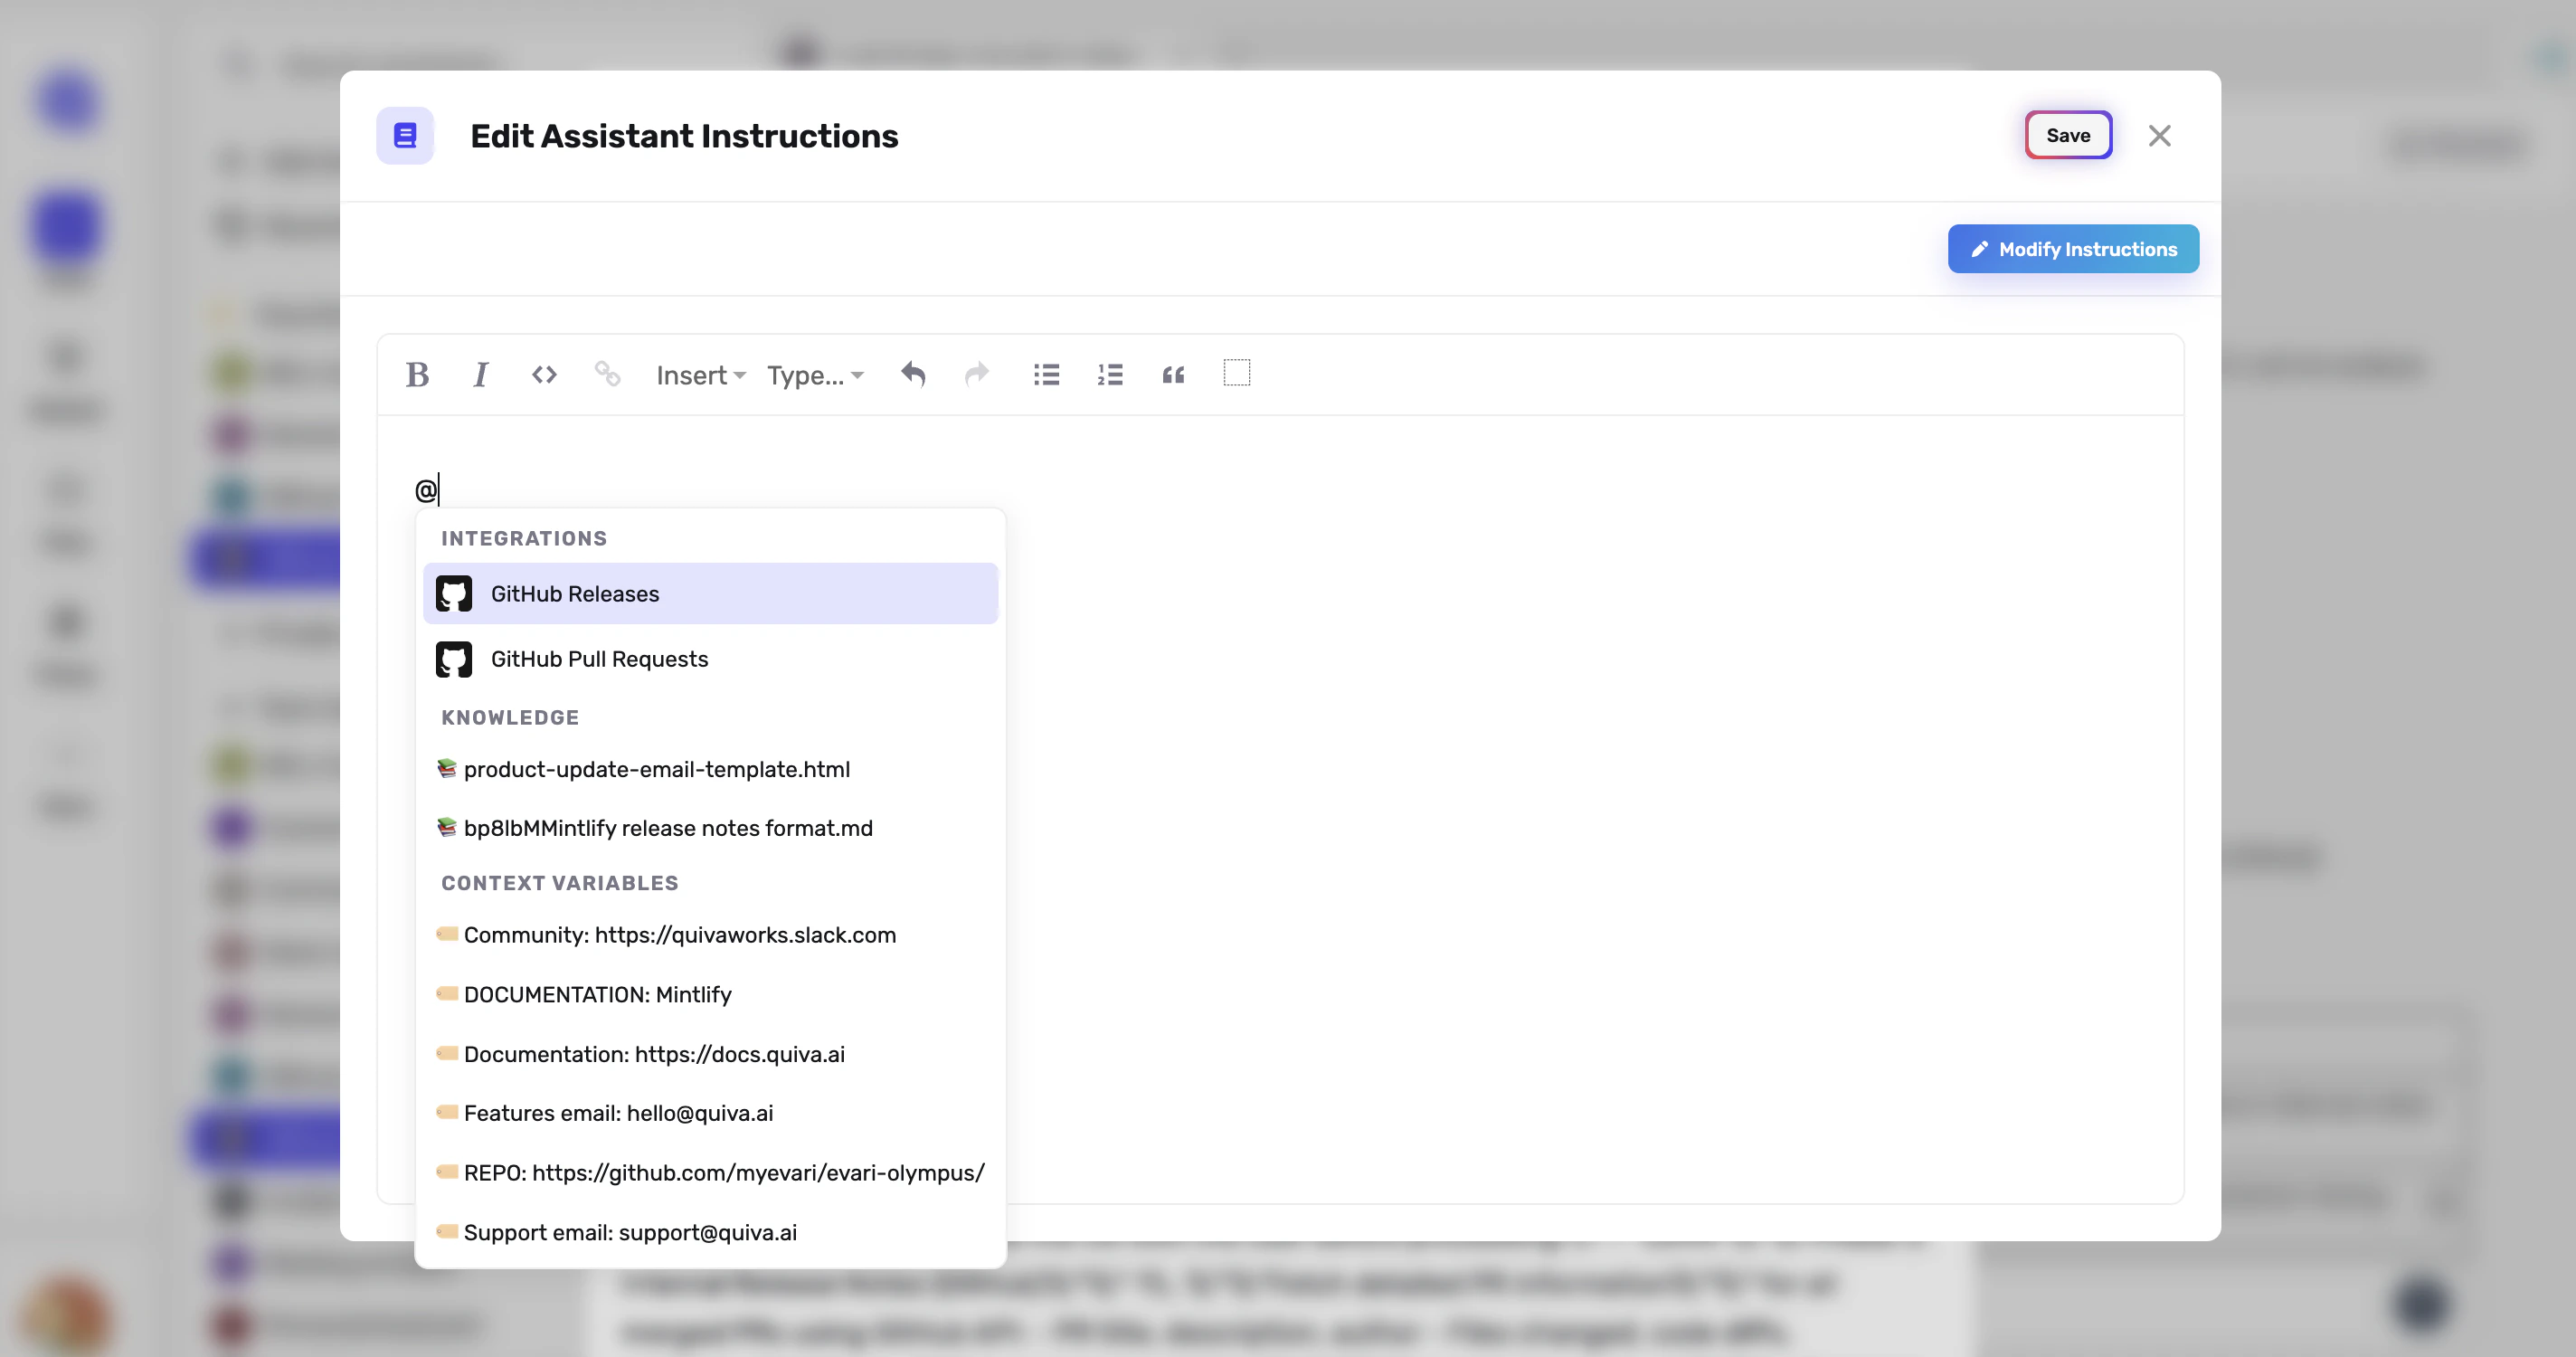The image size is (2576, 1357).
Task: Toggle italic formatting in the editor
Action: coord(481,374)
